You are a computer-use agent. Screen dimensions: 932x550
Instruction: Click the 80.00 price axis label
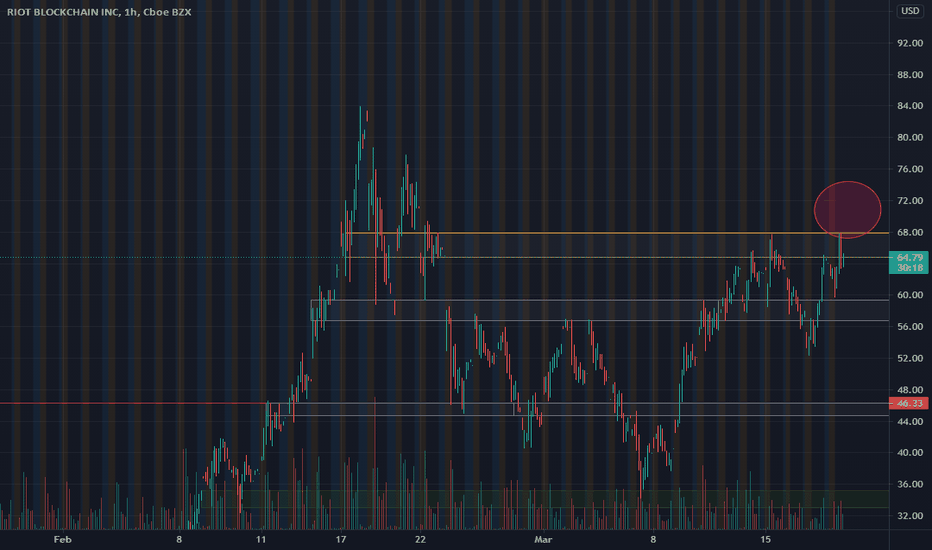(x=910, y=137)
